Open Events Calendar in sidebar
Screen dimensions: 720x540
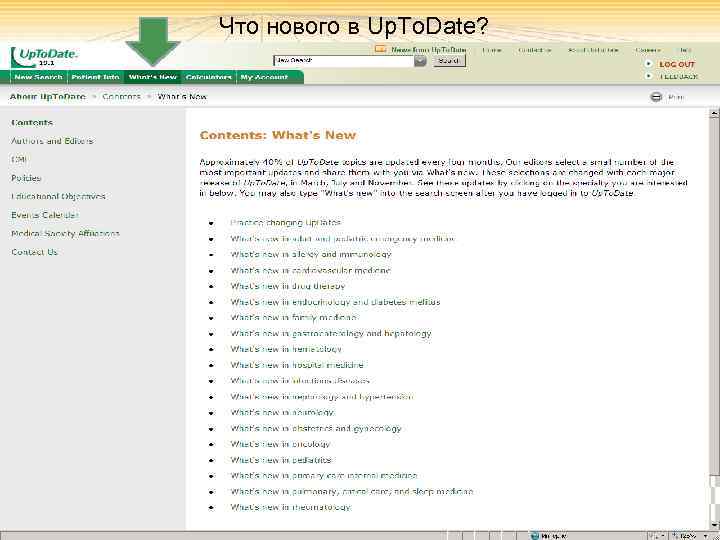click(45, 215)
